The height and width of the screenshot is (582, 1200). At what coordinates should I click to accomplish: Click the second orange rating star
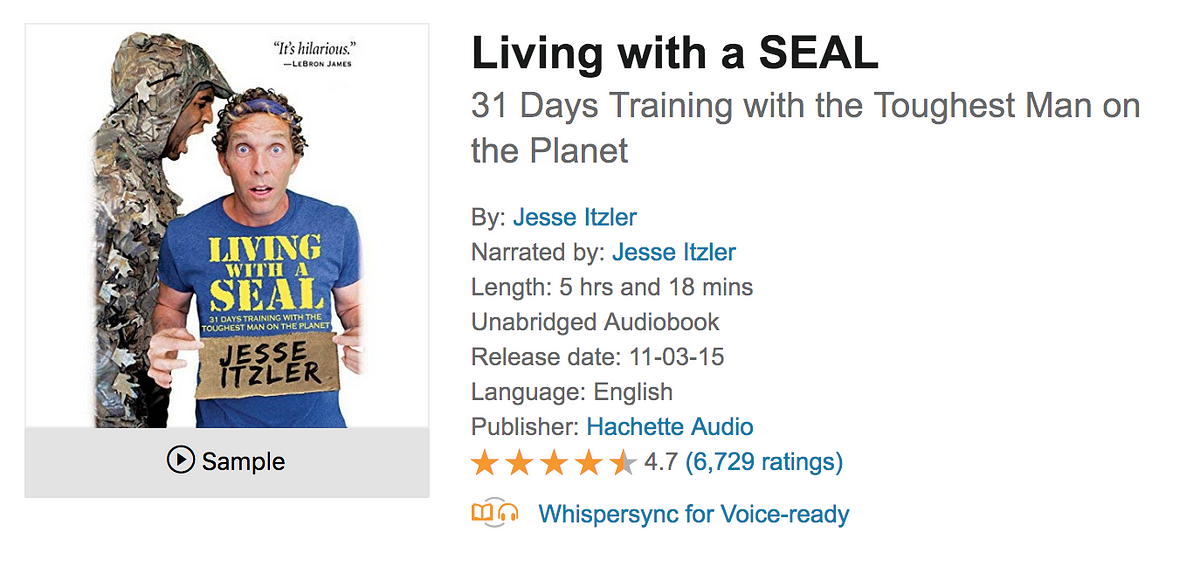click(519, 462)
